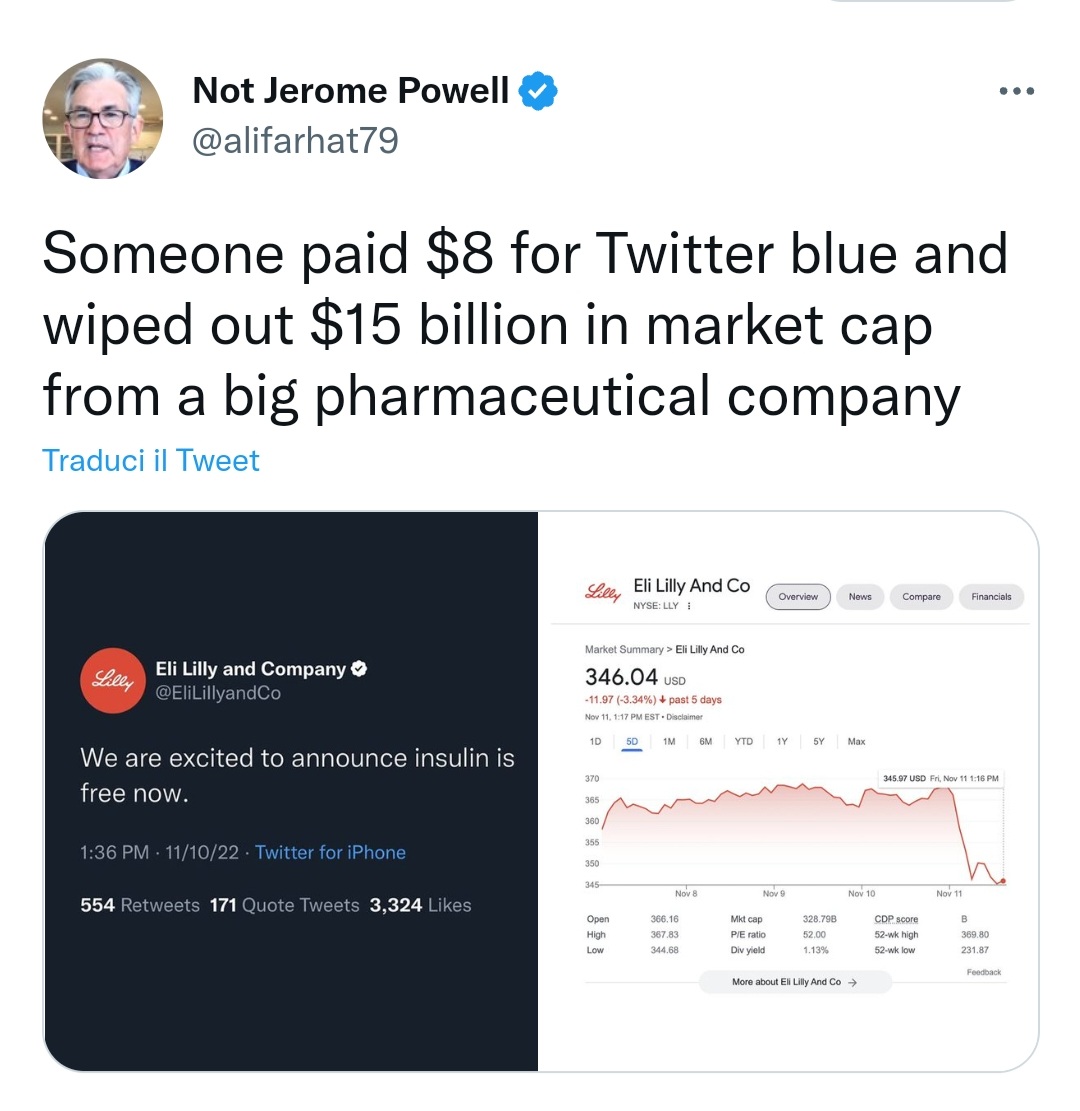Click the Lilly logo in the stock panel
This screenshot has height=1111, width=1080.
pos(602,593)
